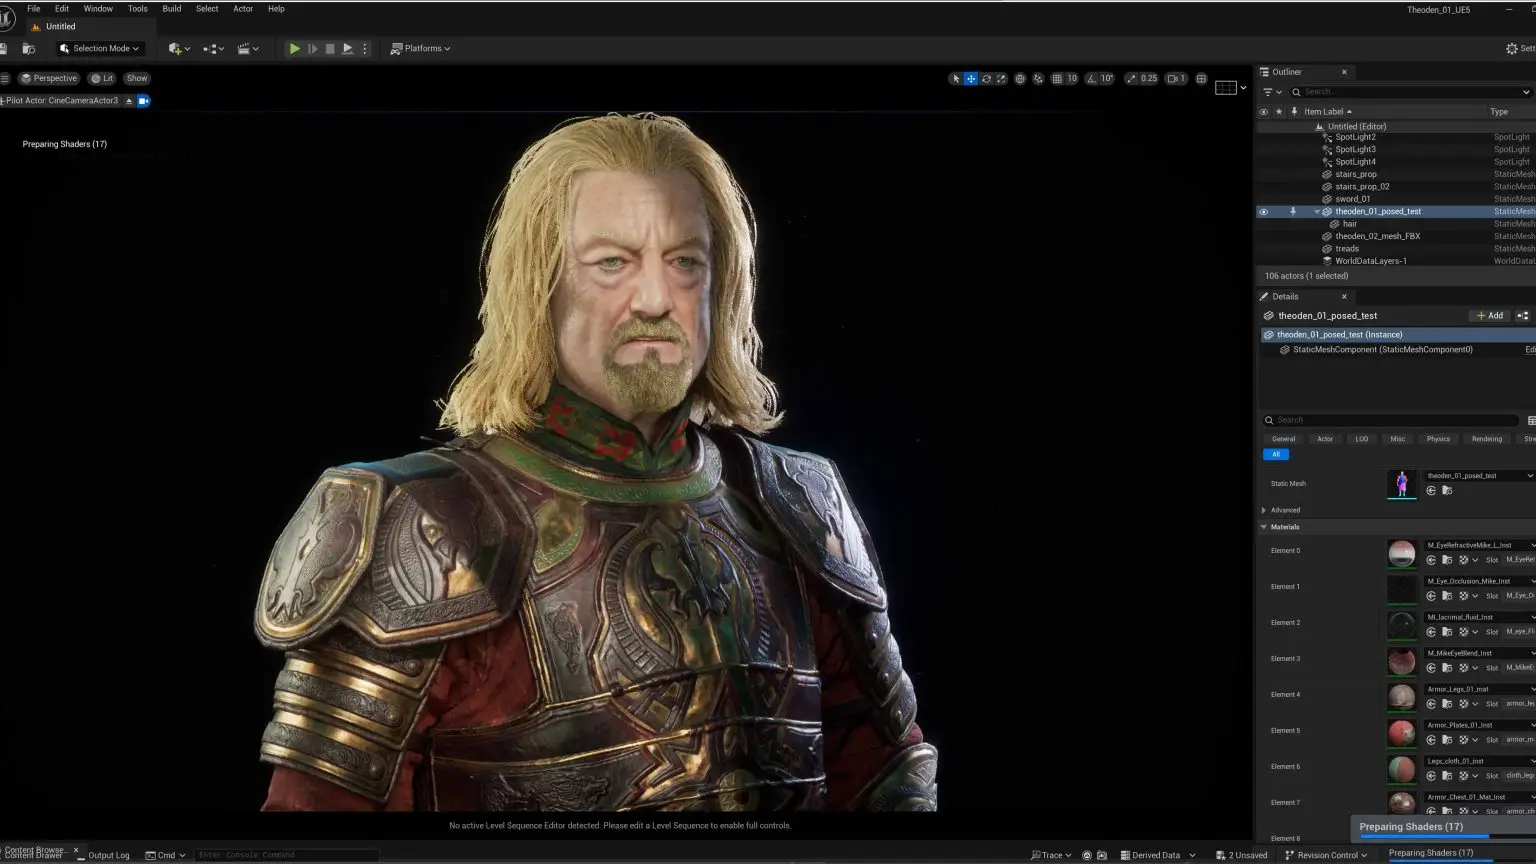Click the quick add actor cube icon

point(176,48)
